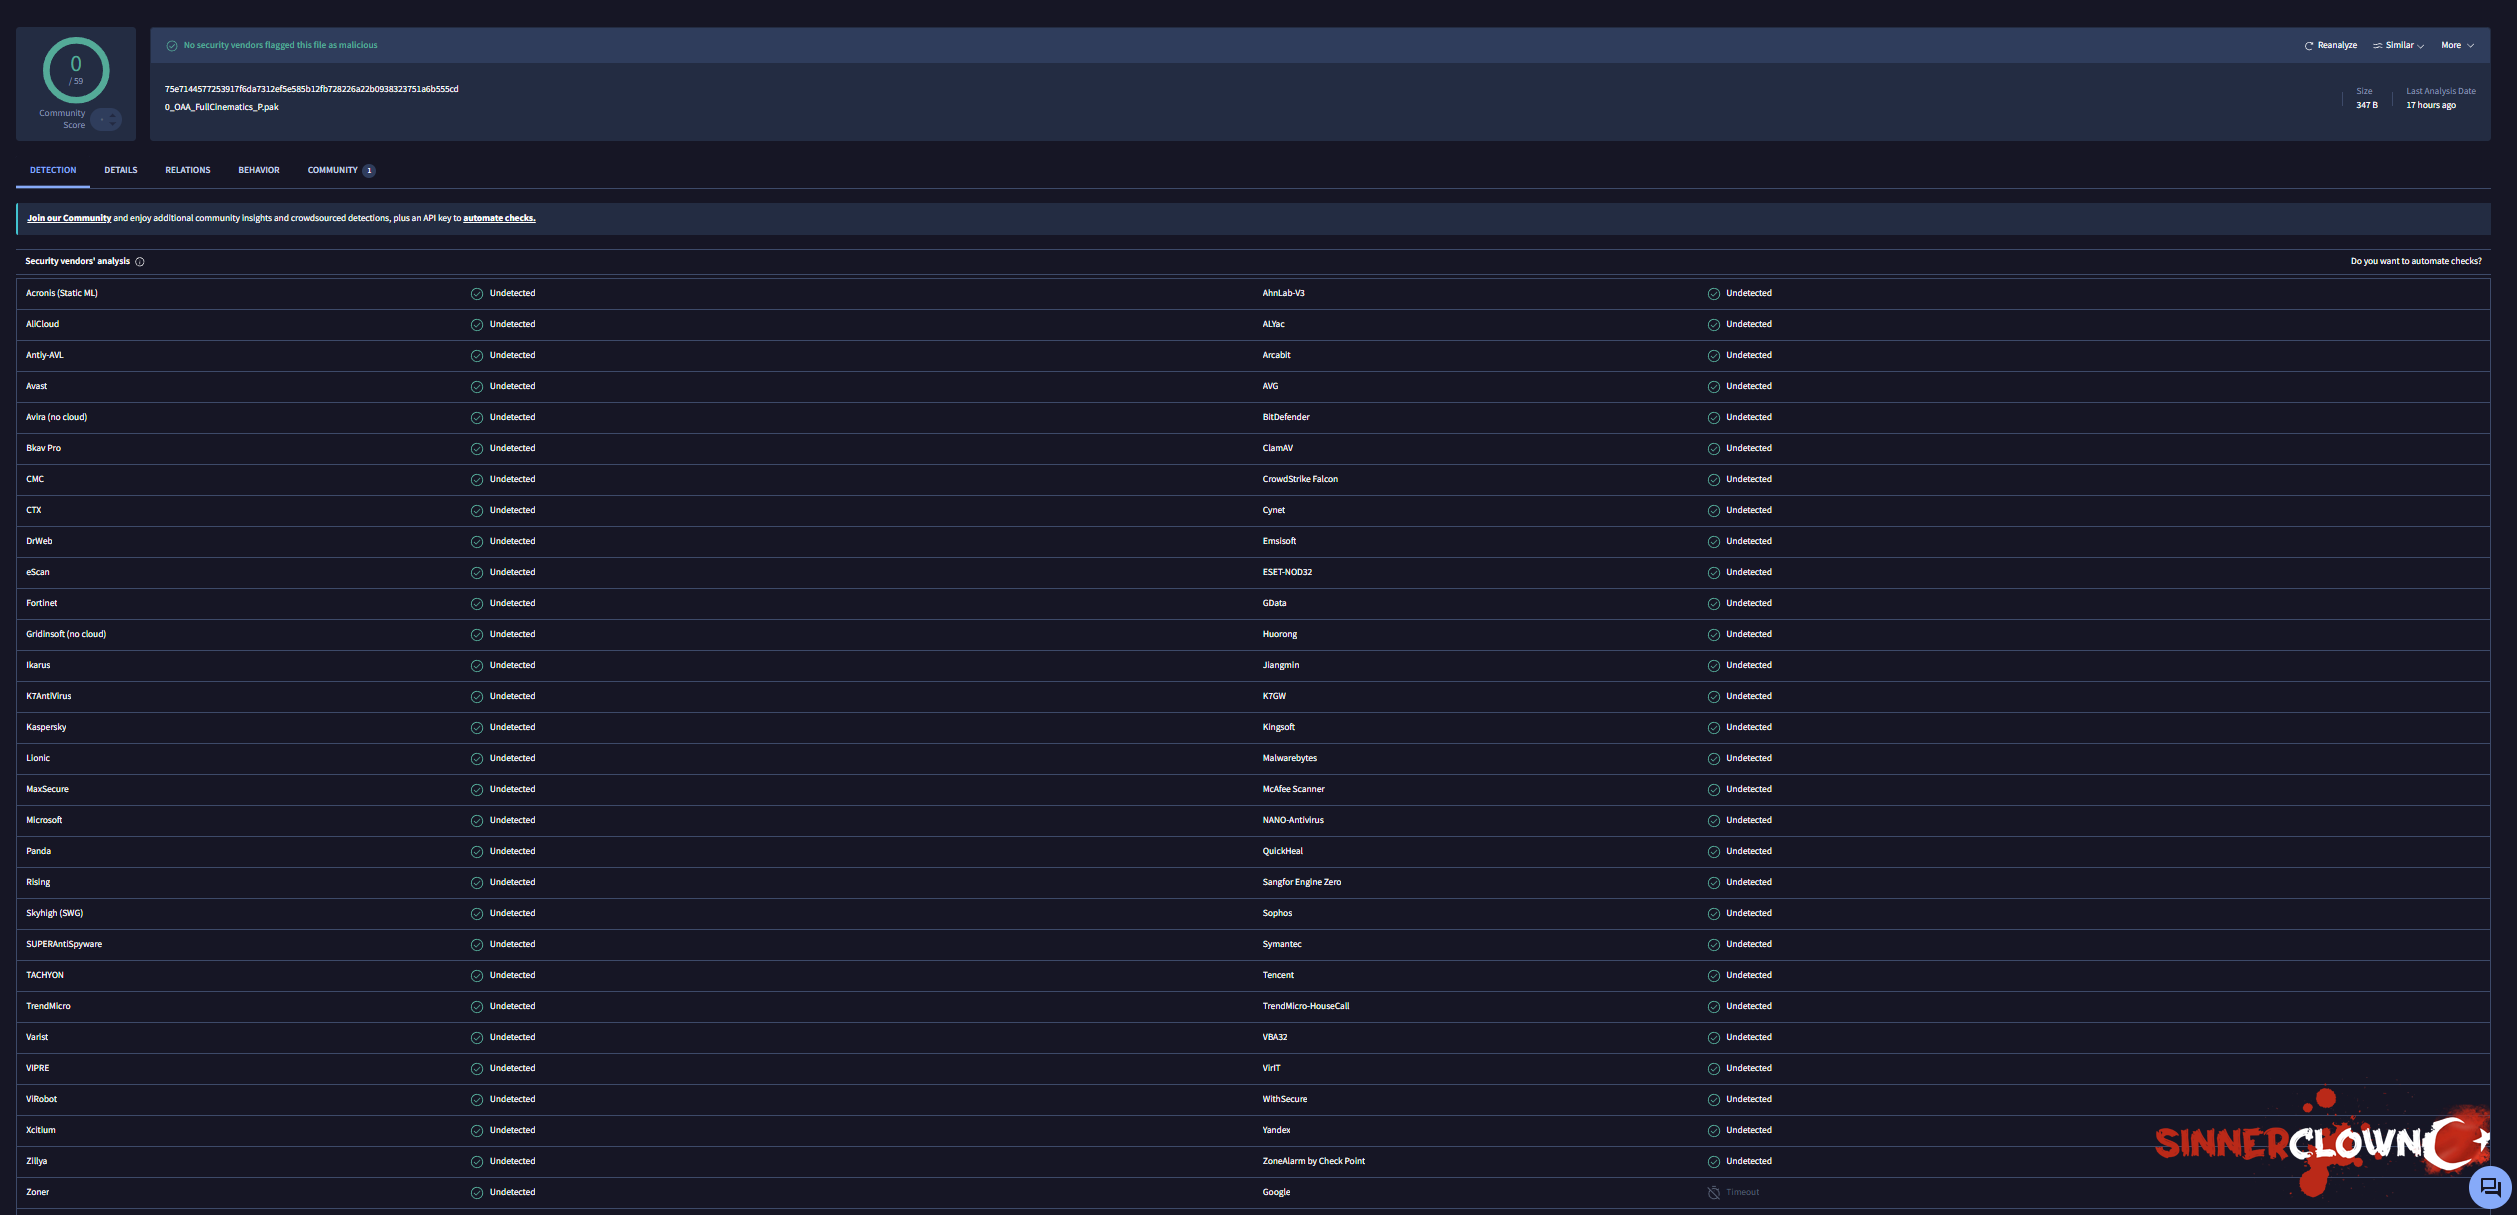This screenshot has width=2517, height=1215.
Task: Click the Kingsoft vendor name
Action: 1279,727
